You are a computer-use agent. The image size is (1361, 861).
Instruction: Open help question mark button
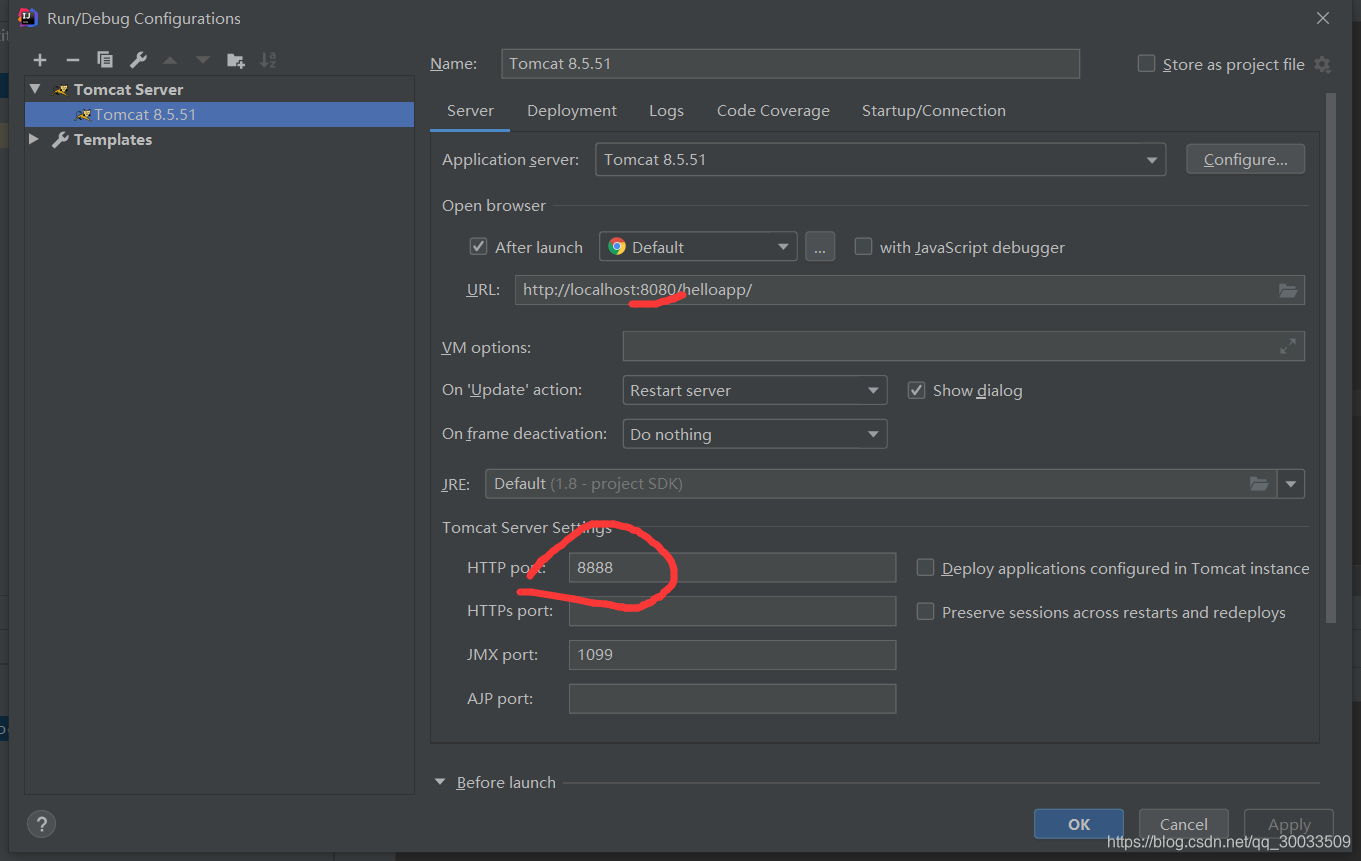click(41, 824)
